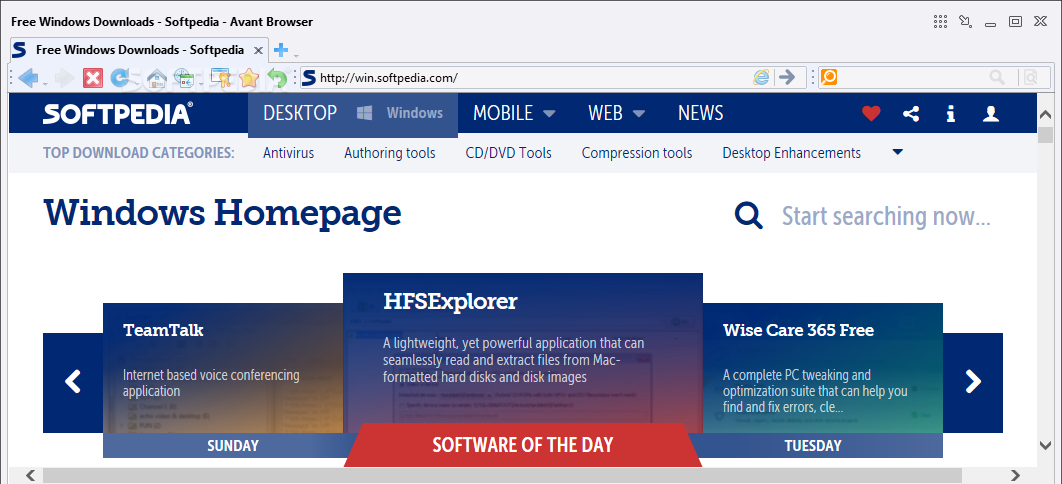Viewport: 1062px width, 484px height.
Task: Click the share icon in Softpedia header
Action: click(x=911, y=113)
